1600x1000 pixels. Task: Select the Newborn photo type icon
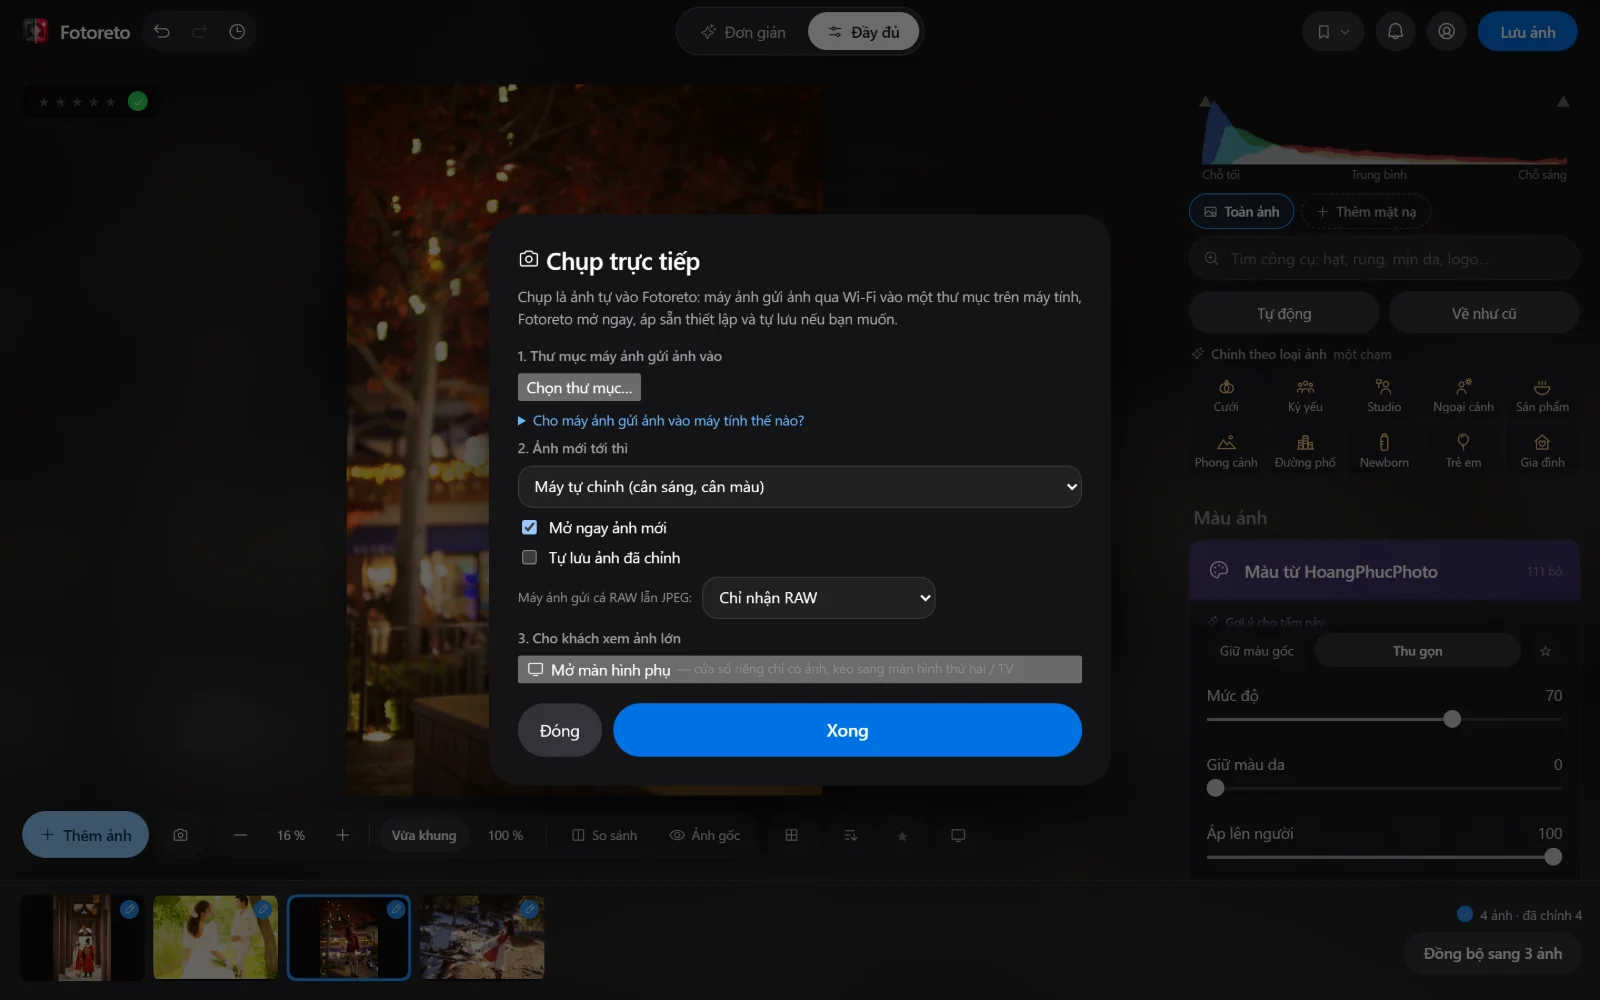click(x=1384, y=451)
